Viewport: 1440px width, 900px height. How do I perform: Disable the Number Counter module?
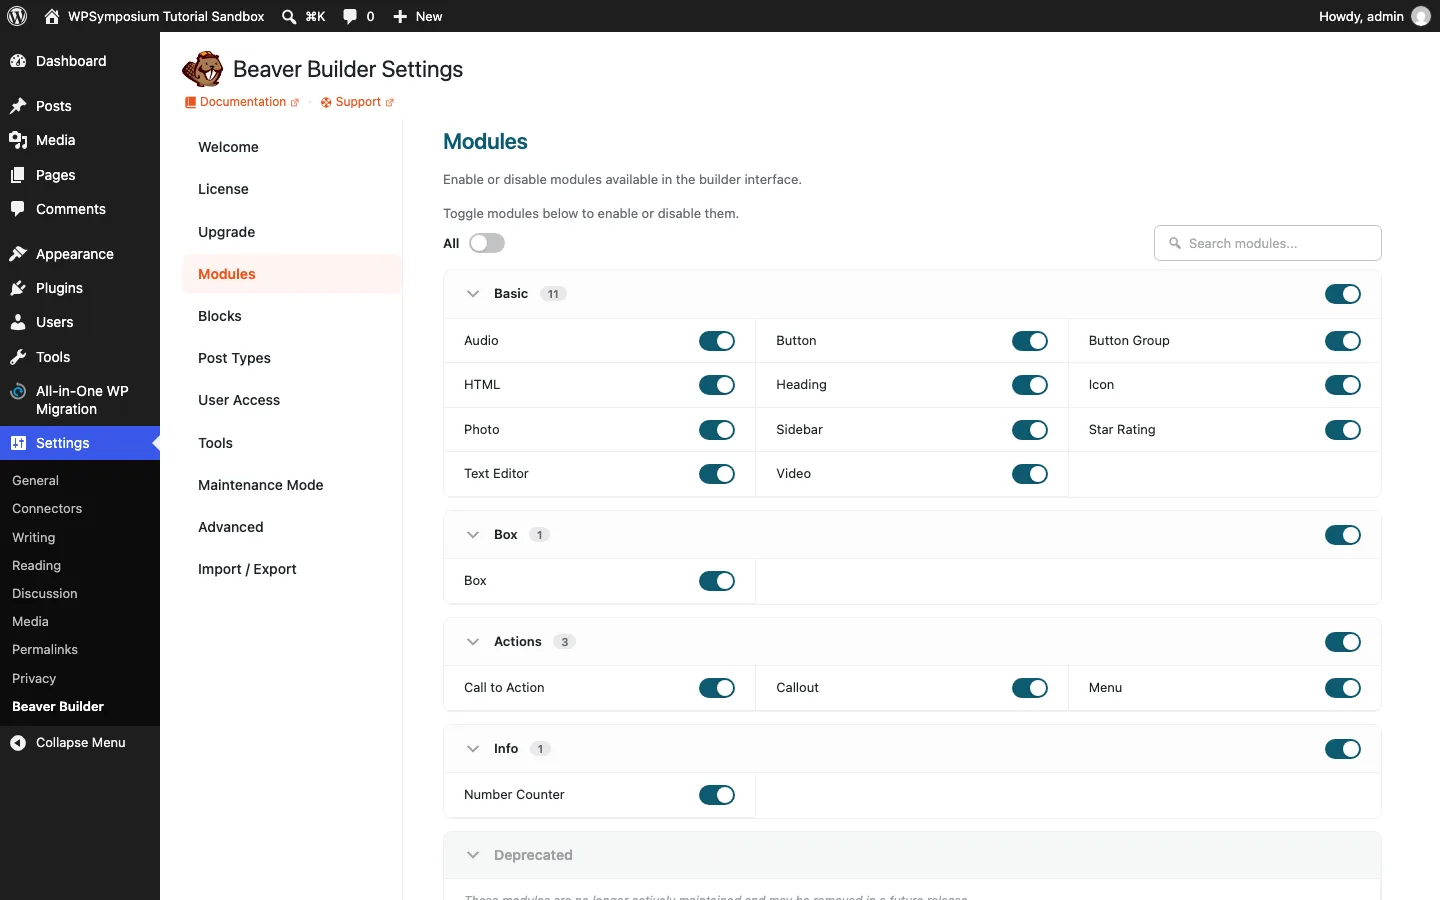tap(717, 795)
